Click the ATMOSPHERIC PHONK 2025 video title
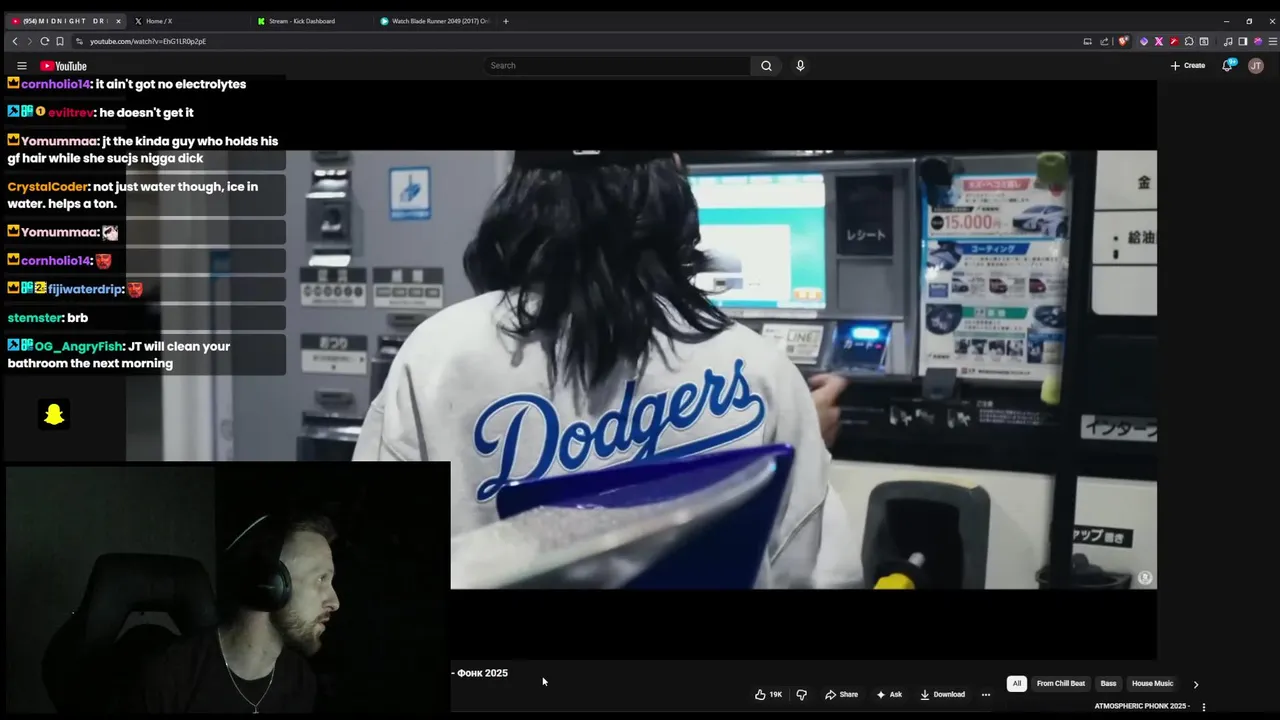The height and width of the screenshot is (720, 1280). (x=1142, y=706)
